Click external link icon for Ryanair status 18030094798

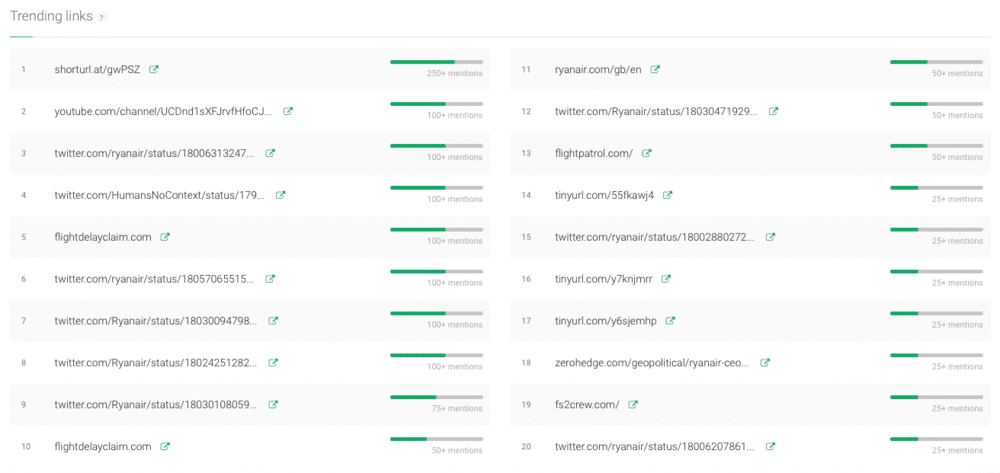click(273, 321)
